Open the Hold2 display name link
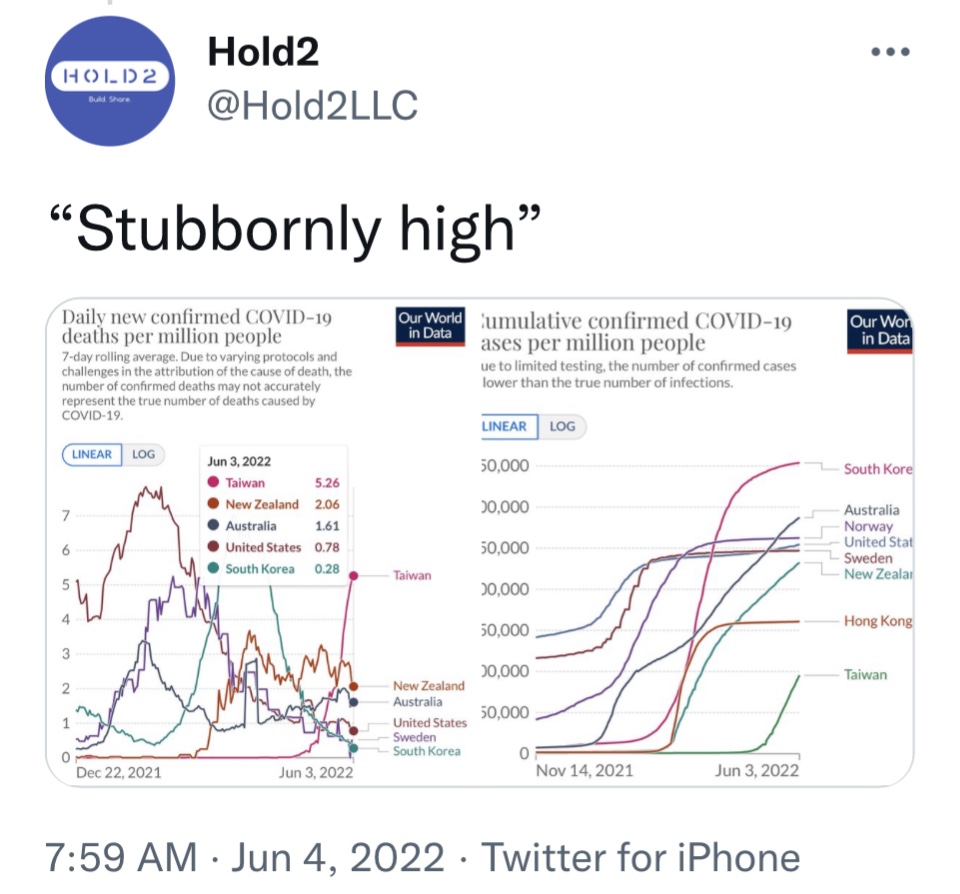 [x=263, y=52]
